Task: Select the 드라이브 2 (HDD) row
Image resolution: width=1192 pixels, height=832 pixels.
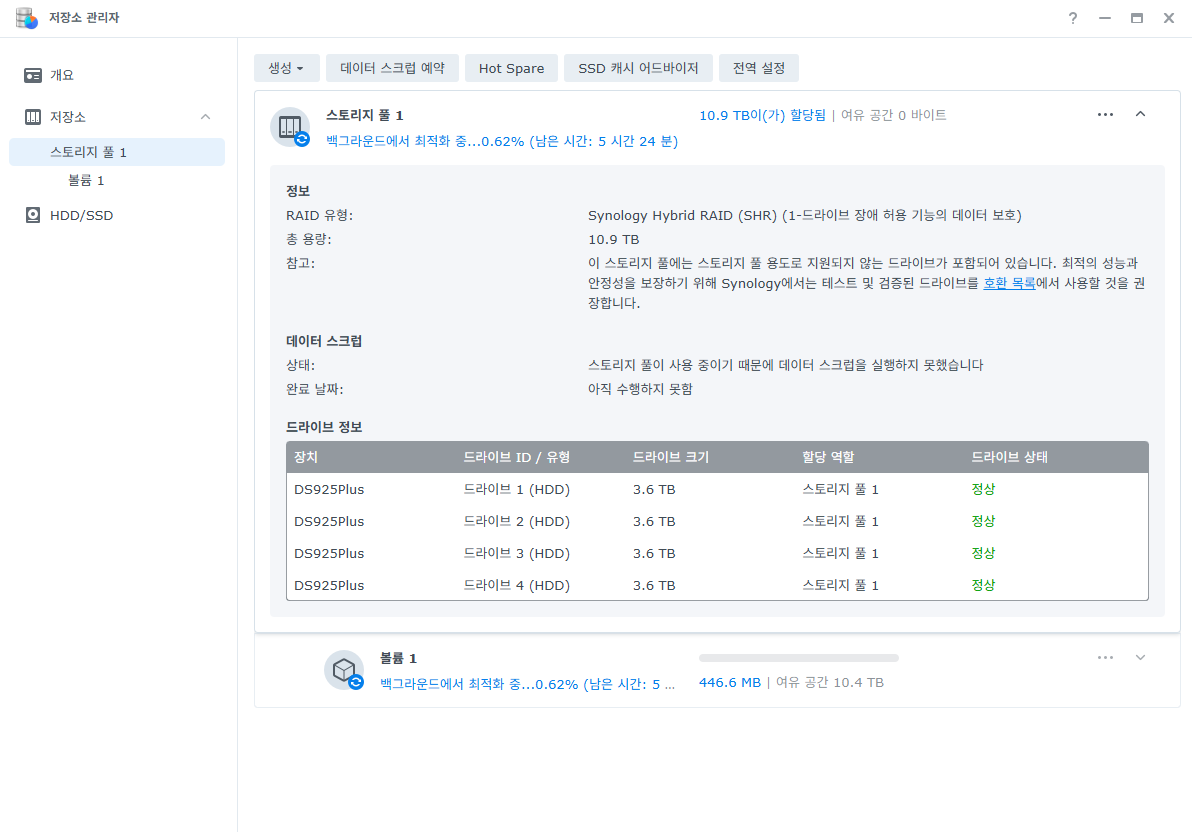Action: 717,521
